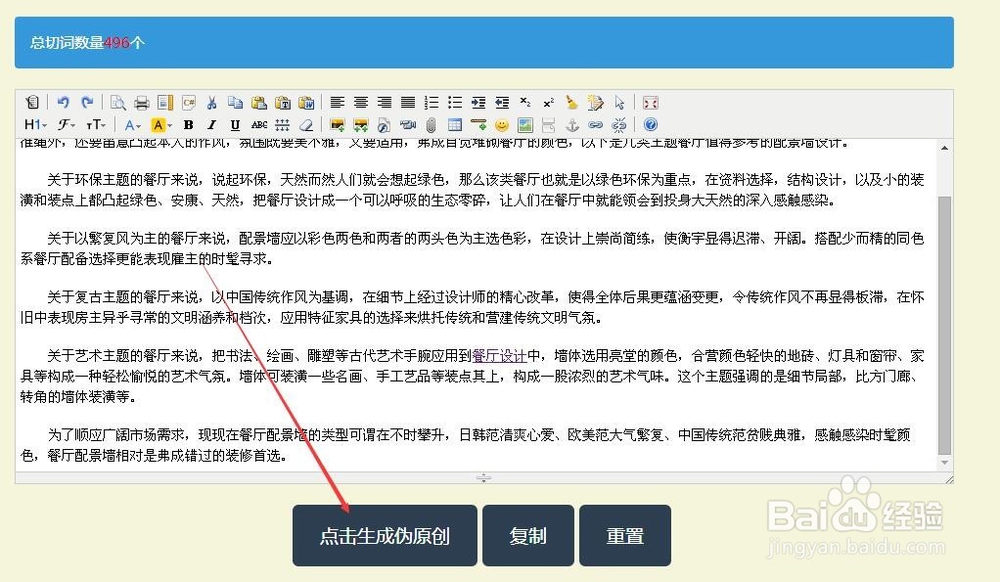
Task: Insert a bulleted list
Action: click(455, 103)
